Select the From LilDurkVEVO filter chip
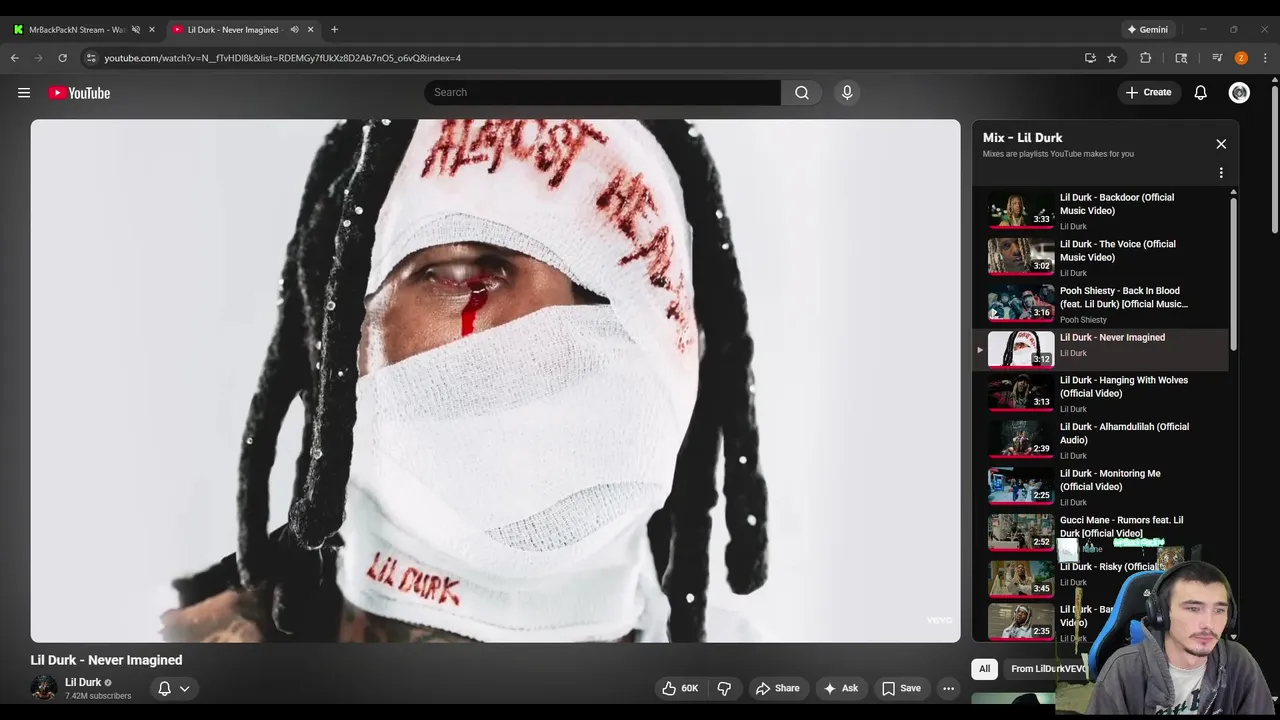 coord(1047,669)
